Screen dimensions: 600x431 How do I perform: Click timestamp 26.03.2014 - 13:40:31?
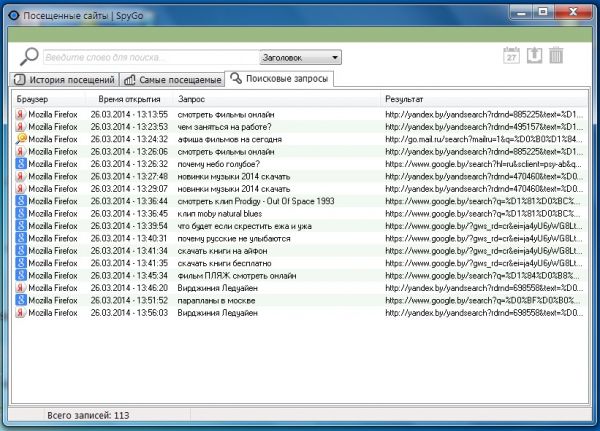[129, 238]
